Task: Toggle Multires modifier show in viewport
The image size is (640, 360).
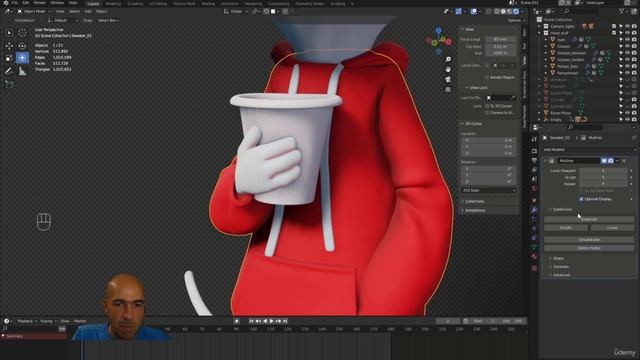Action: [x=604, y=161]
